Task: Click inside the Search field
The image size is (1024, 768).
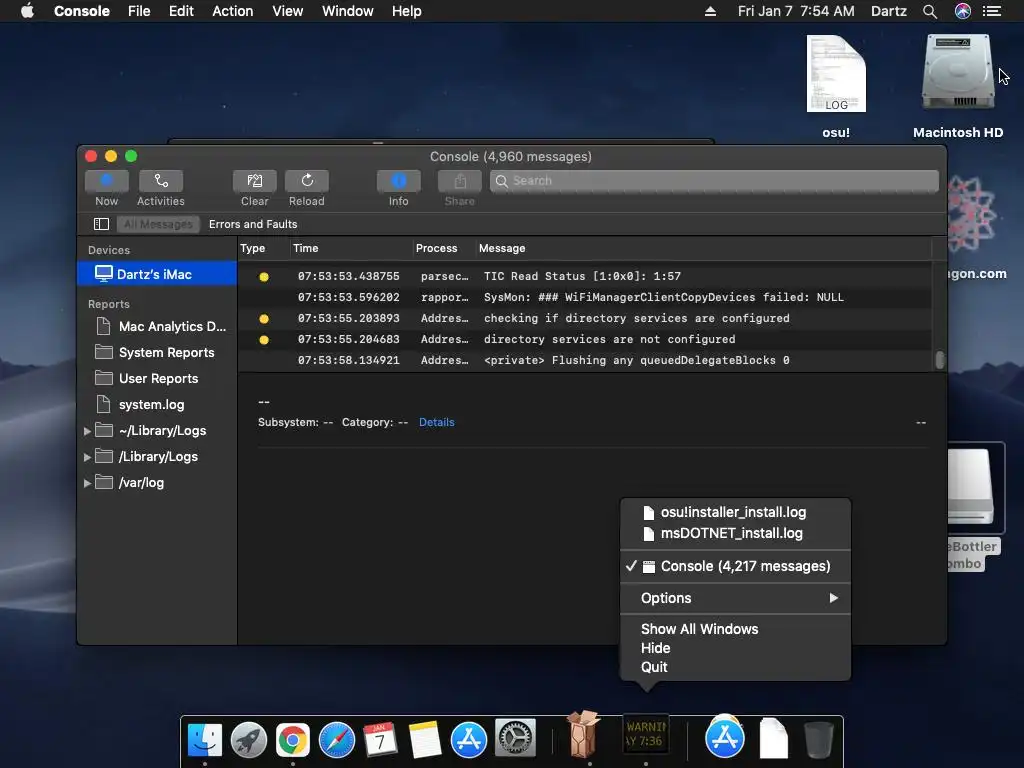Action: (x=714, y=181)
